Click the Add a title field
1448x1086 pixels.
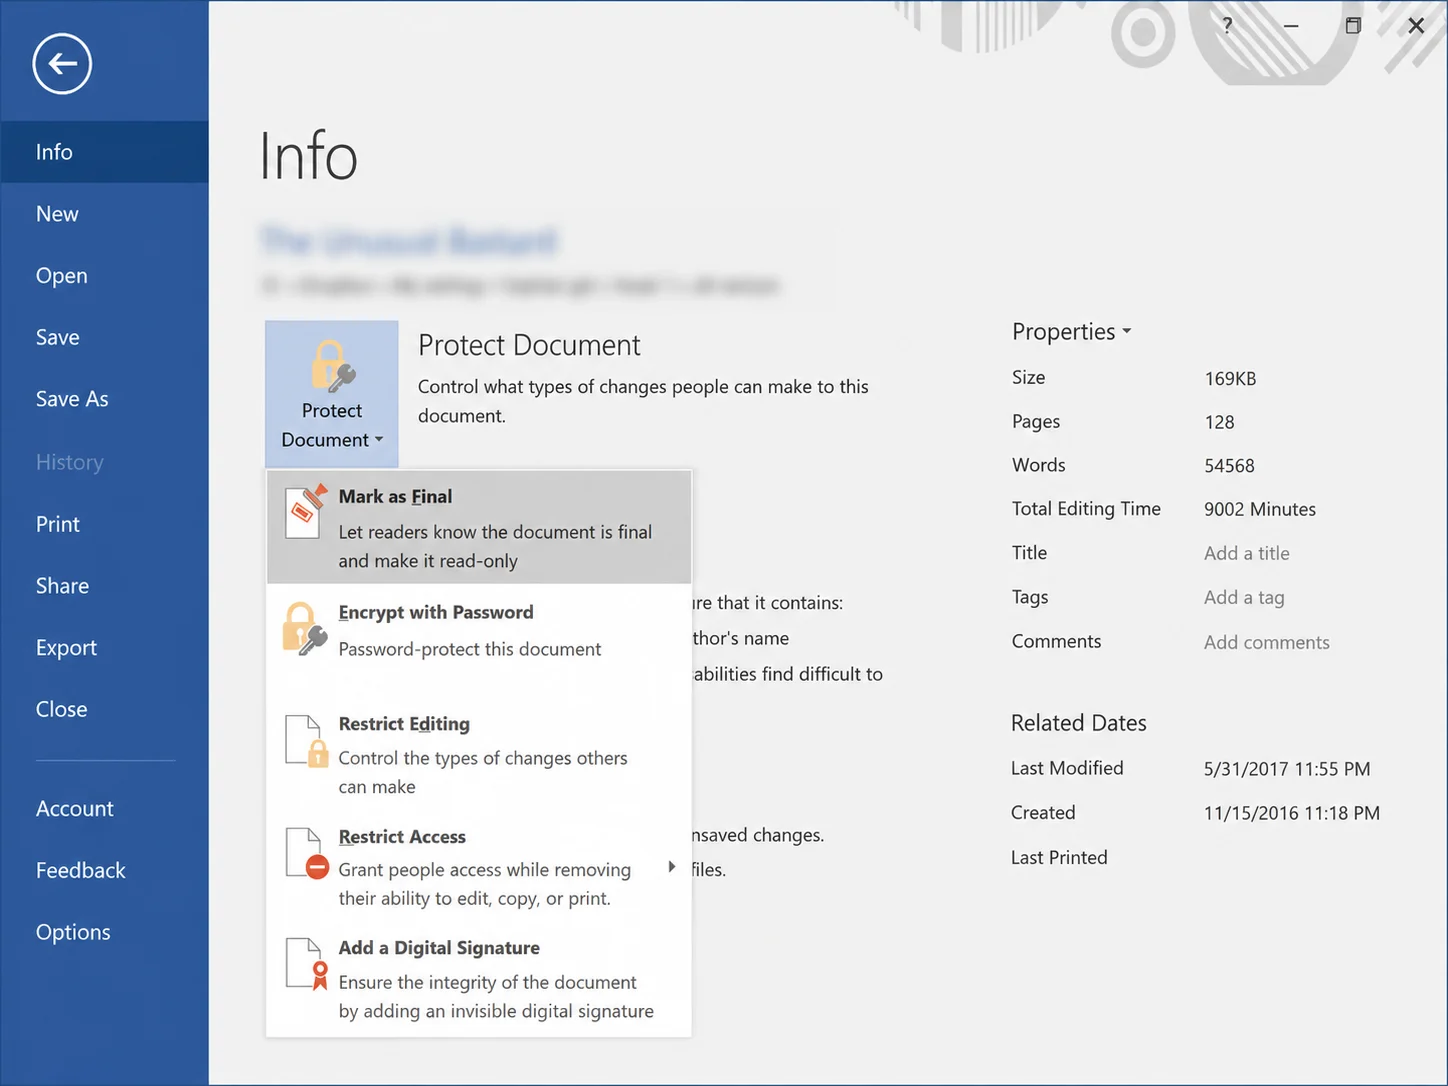(1247, 553)
